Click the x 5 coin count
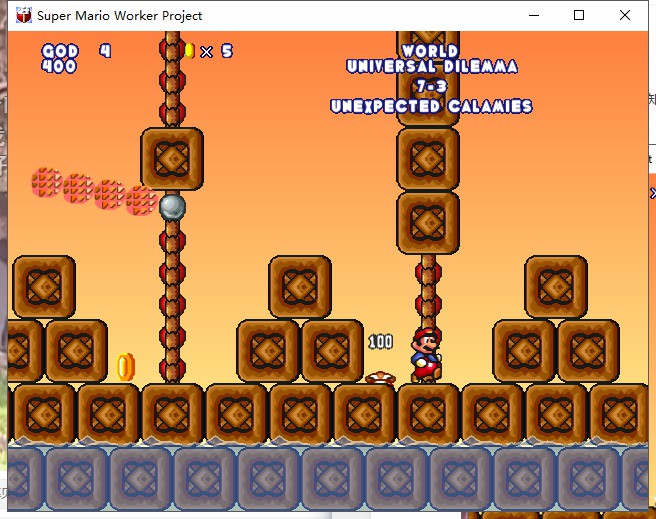 (x=216, y=51)
